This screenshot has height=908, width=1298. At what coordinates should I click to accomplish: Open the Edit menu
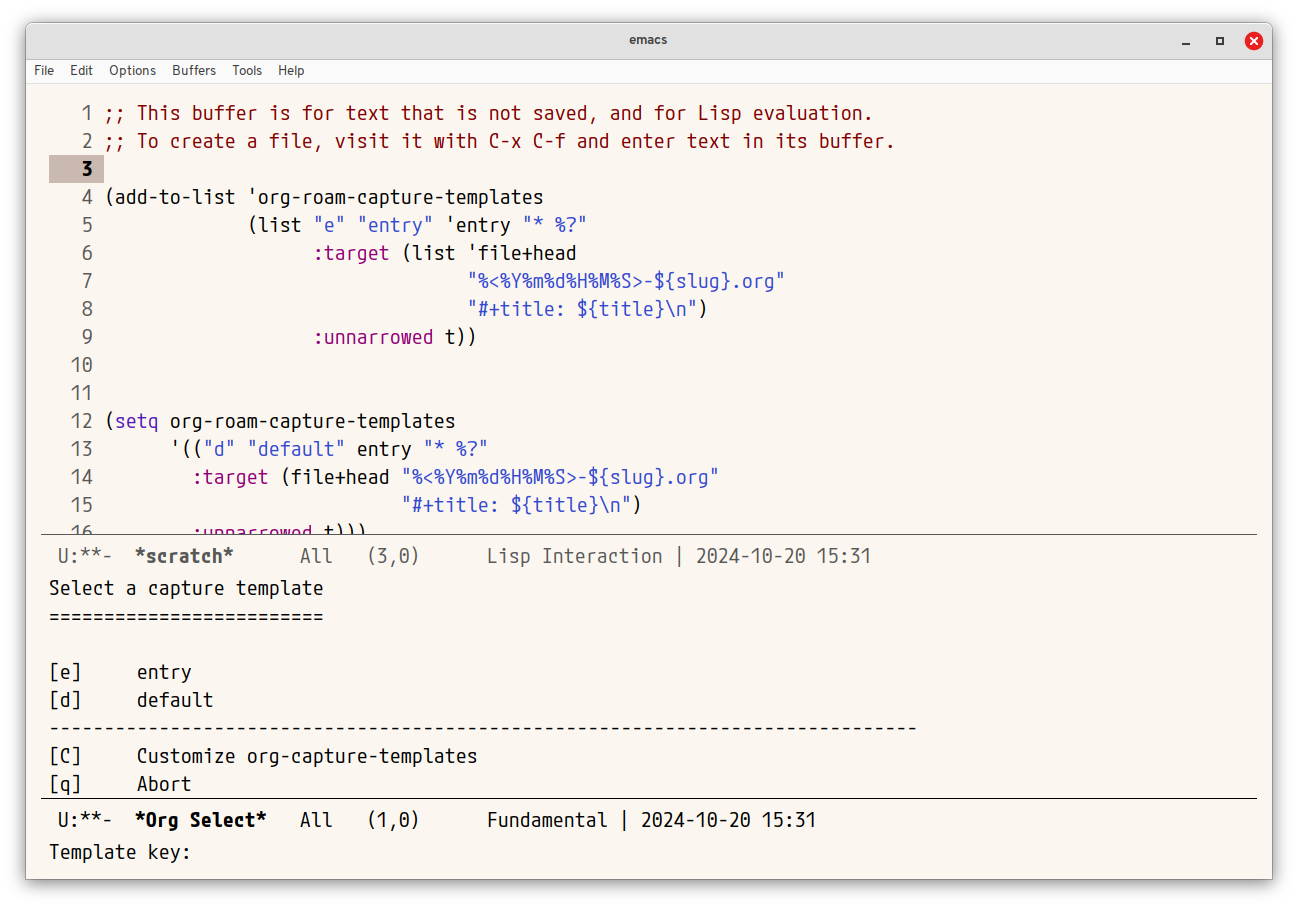point(81,70)
